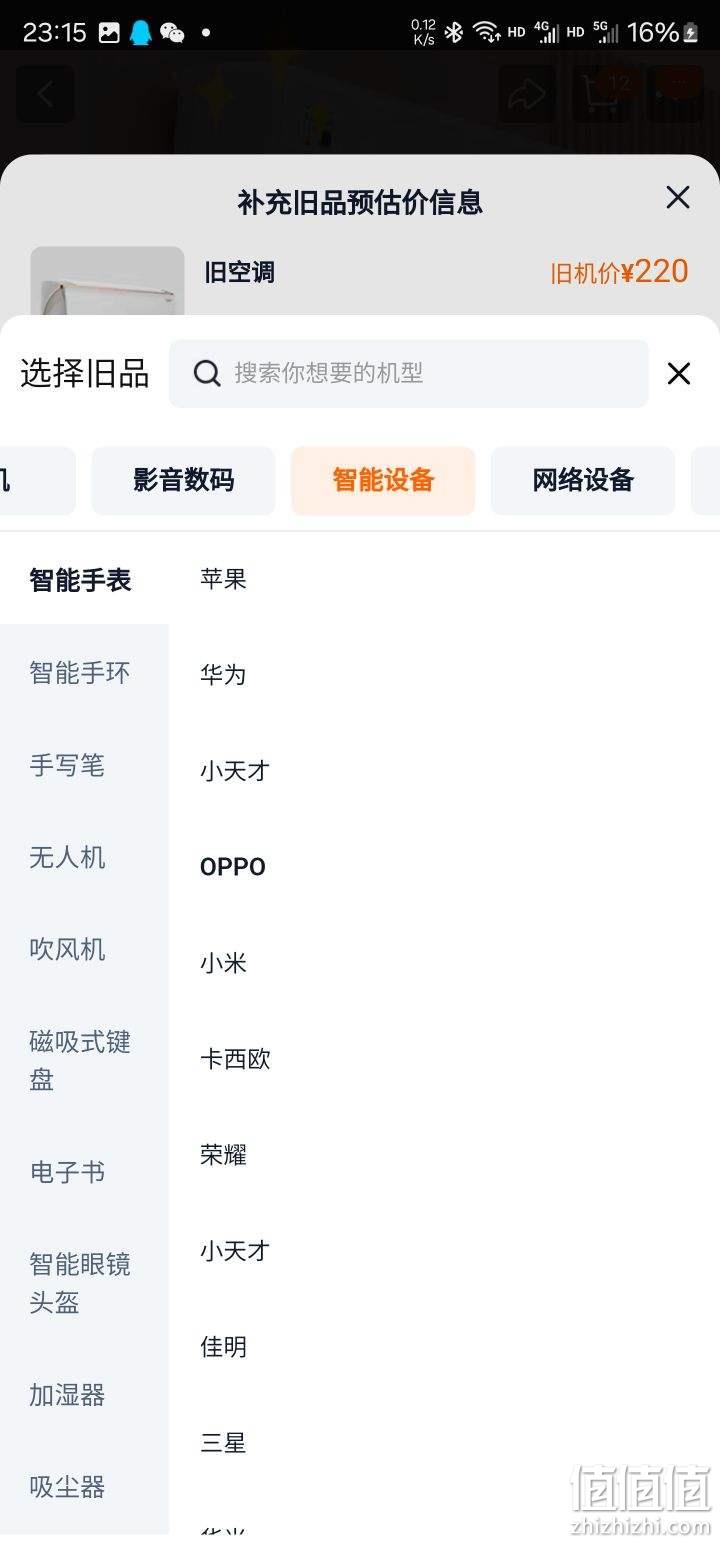Pick the 苹果 brand
Image resolution: width=720 pixels, height=1544 pixels.
[223, 579]
